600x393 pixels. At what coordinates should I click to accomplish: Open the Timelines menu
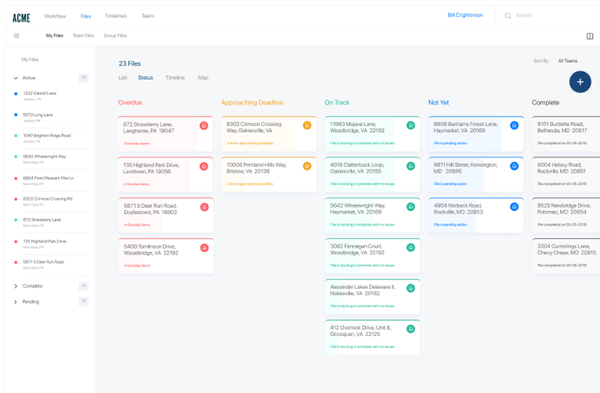point(116,16)
